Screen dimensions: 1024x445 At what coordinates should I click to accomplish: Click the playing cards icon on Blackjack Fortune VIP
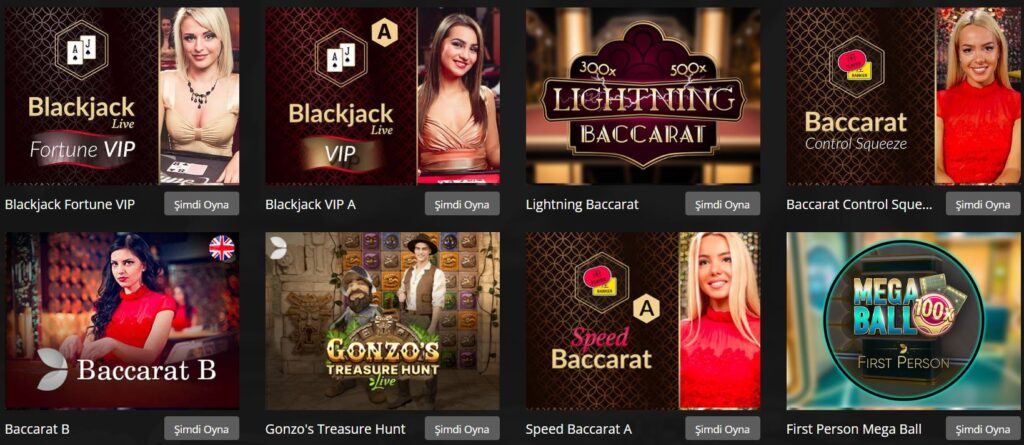click(x=81, y=50)
